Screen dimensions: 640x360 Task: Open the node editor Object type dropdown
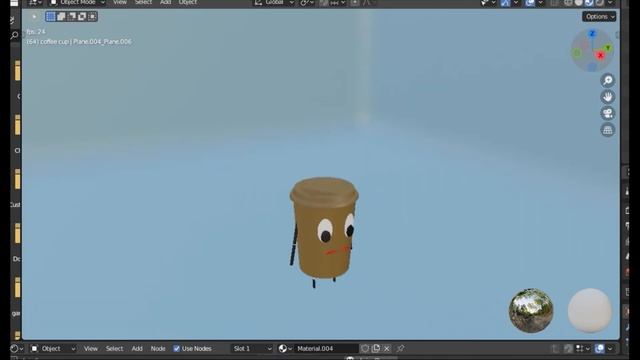coord(53,349)
